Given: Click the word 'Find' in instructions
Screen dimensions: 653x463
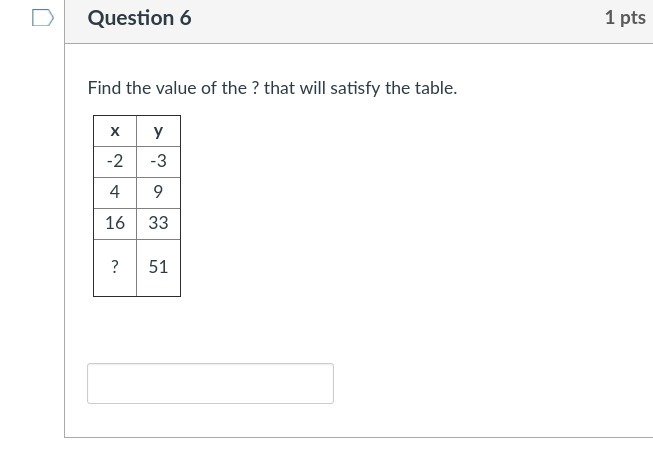Looking at the screenshot, I should [104, 88].
